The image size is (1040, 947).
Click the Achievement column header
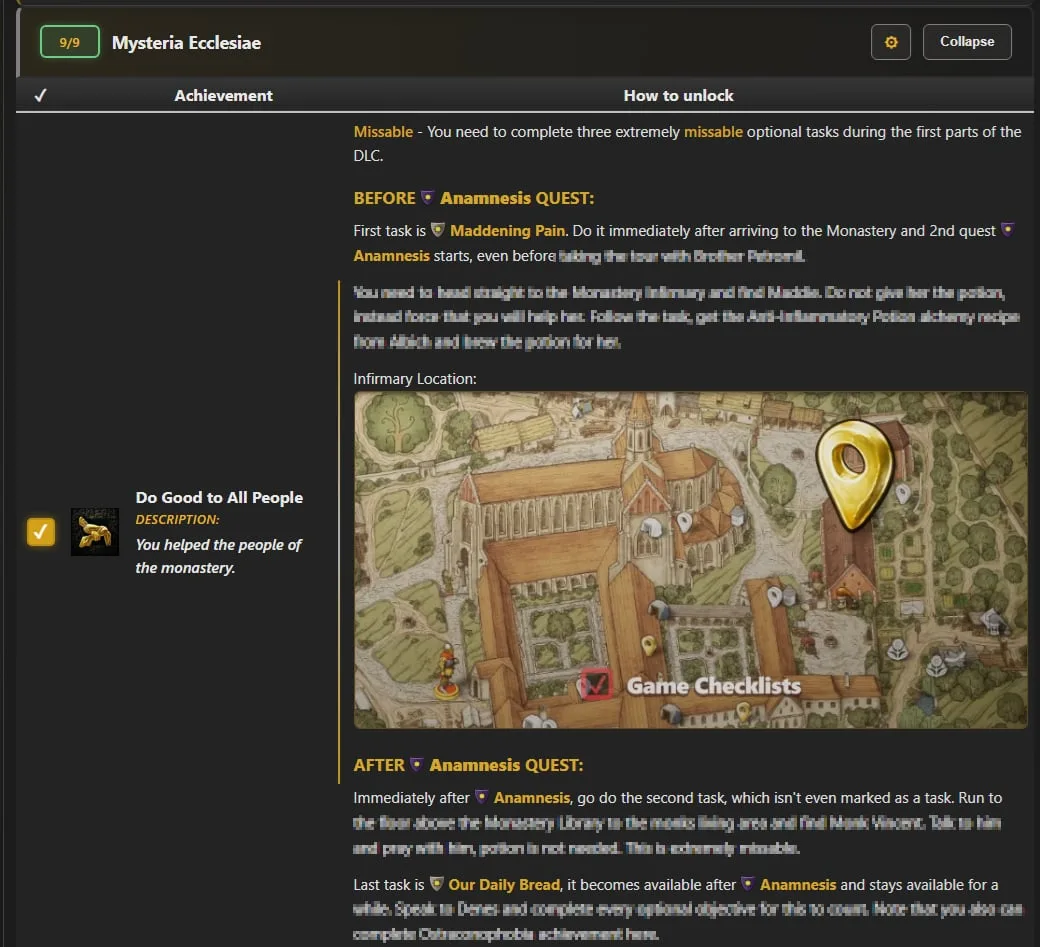tap(224, 95)
